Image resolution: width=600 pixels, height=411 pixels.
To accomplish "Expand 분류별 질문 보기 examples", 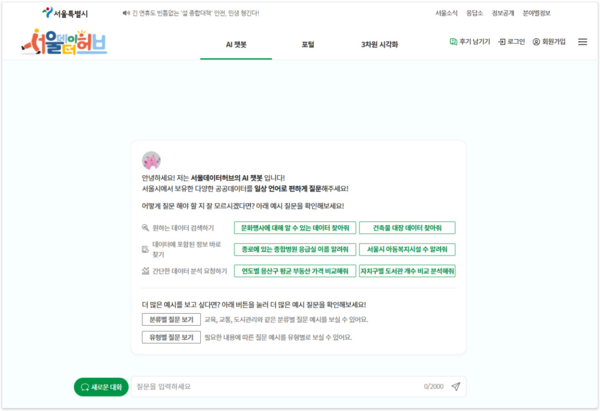I will point(170,320).
